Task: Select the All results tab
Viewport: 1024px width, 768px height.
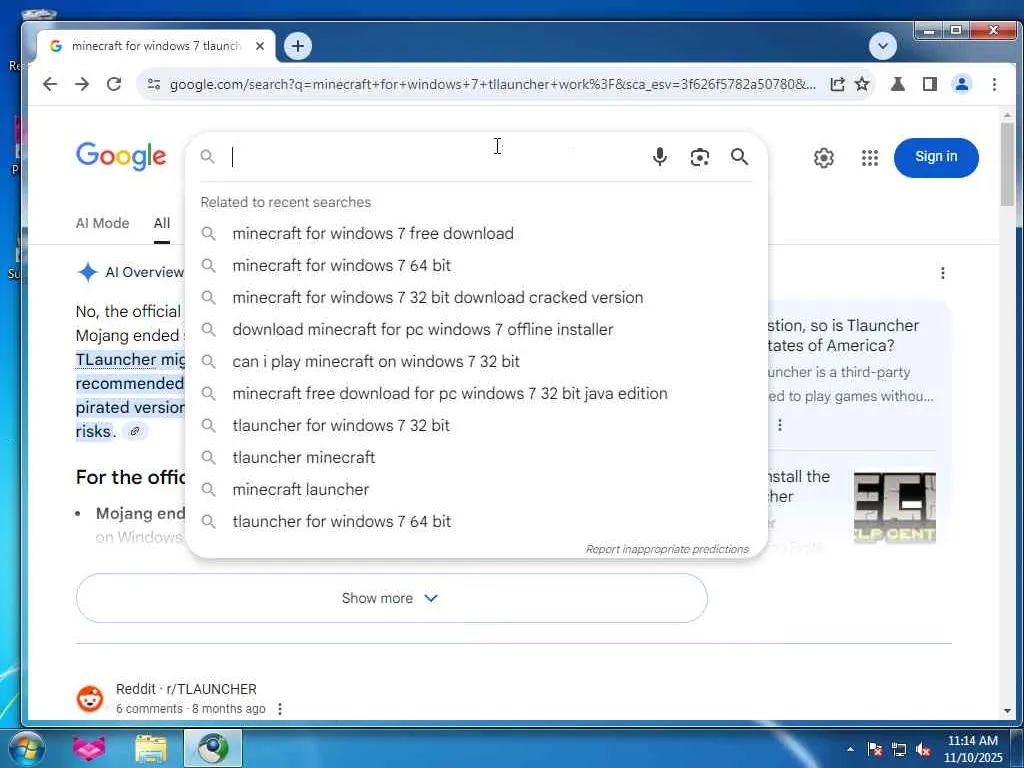Action: pyautogui.click(x=162, y=223)
